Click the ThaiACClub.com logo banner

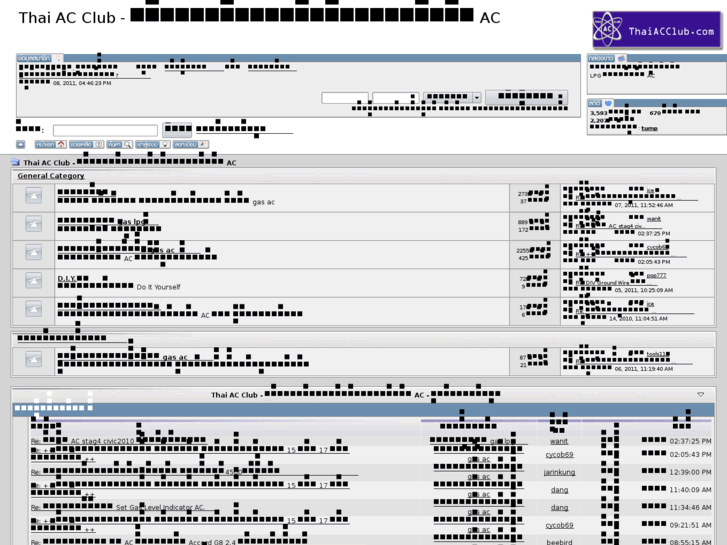click(657, 31)
